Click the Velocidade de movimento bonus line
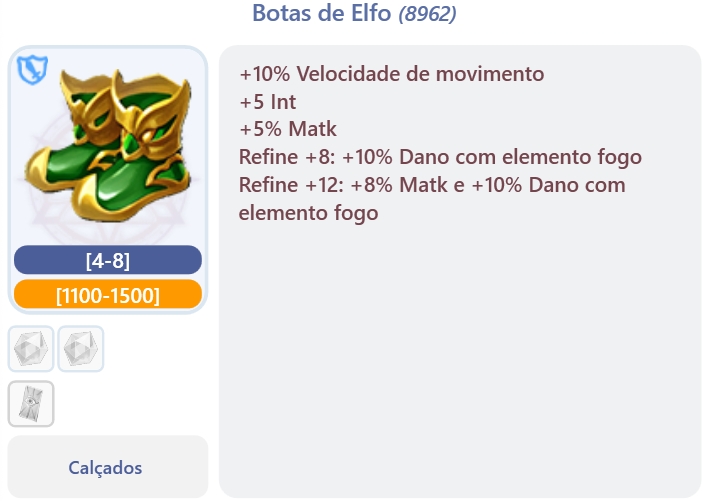The height and width of the screenshot is (501, 707). pyautogui.click(x=391, y=74)
